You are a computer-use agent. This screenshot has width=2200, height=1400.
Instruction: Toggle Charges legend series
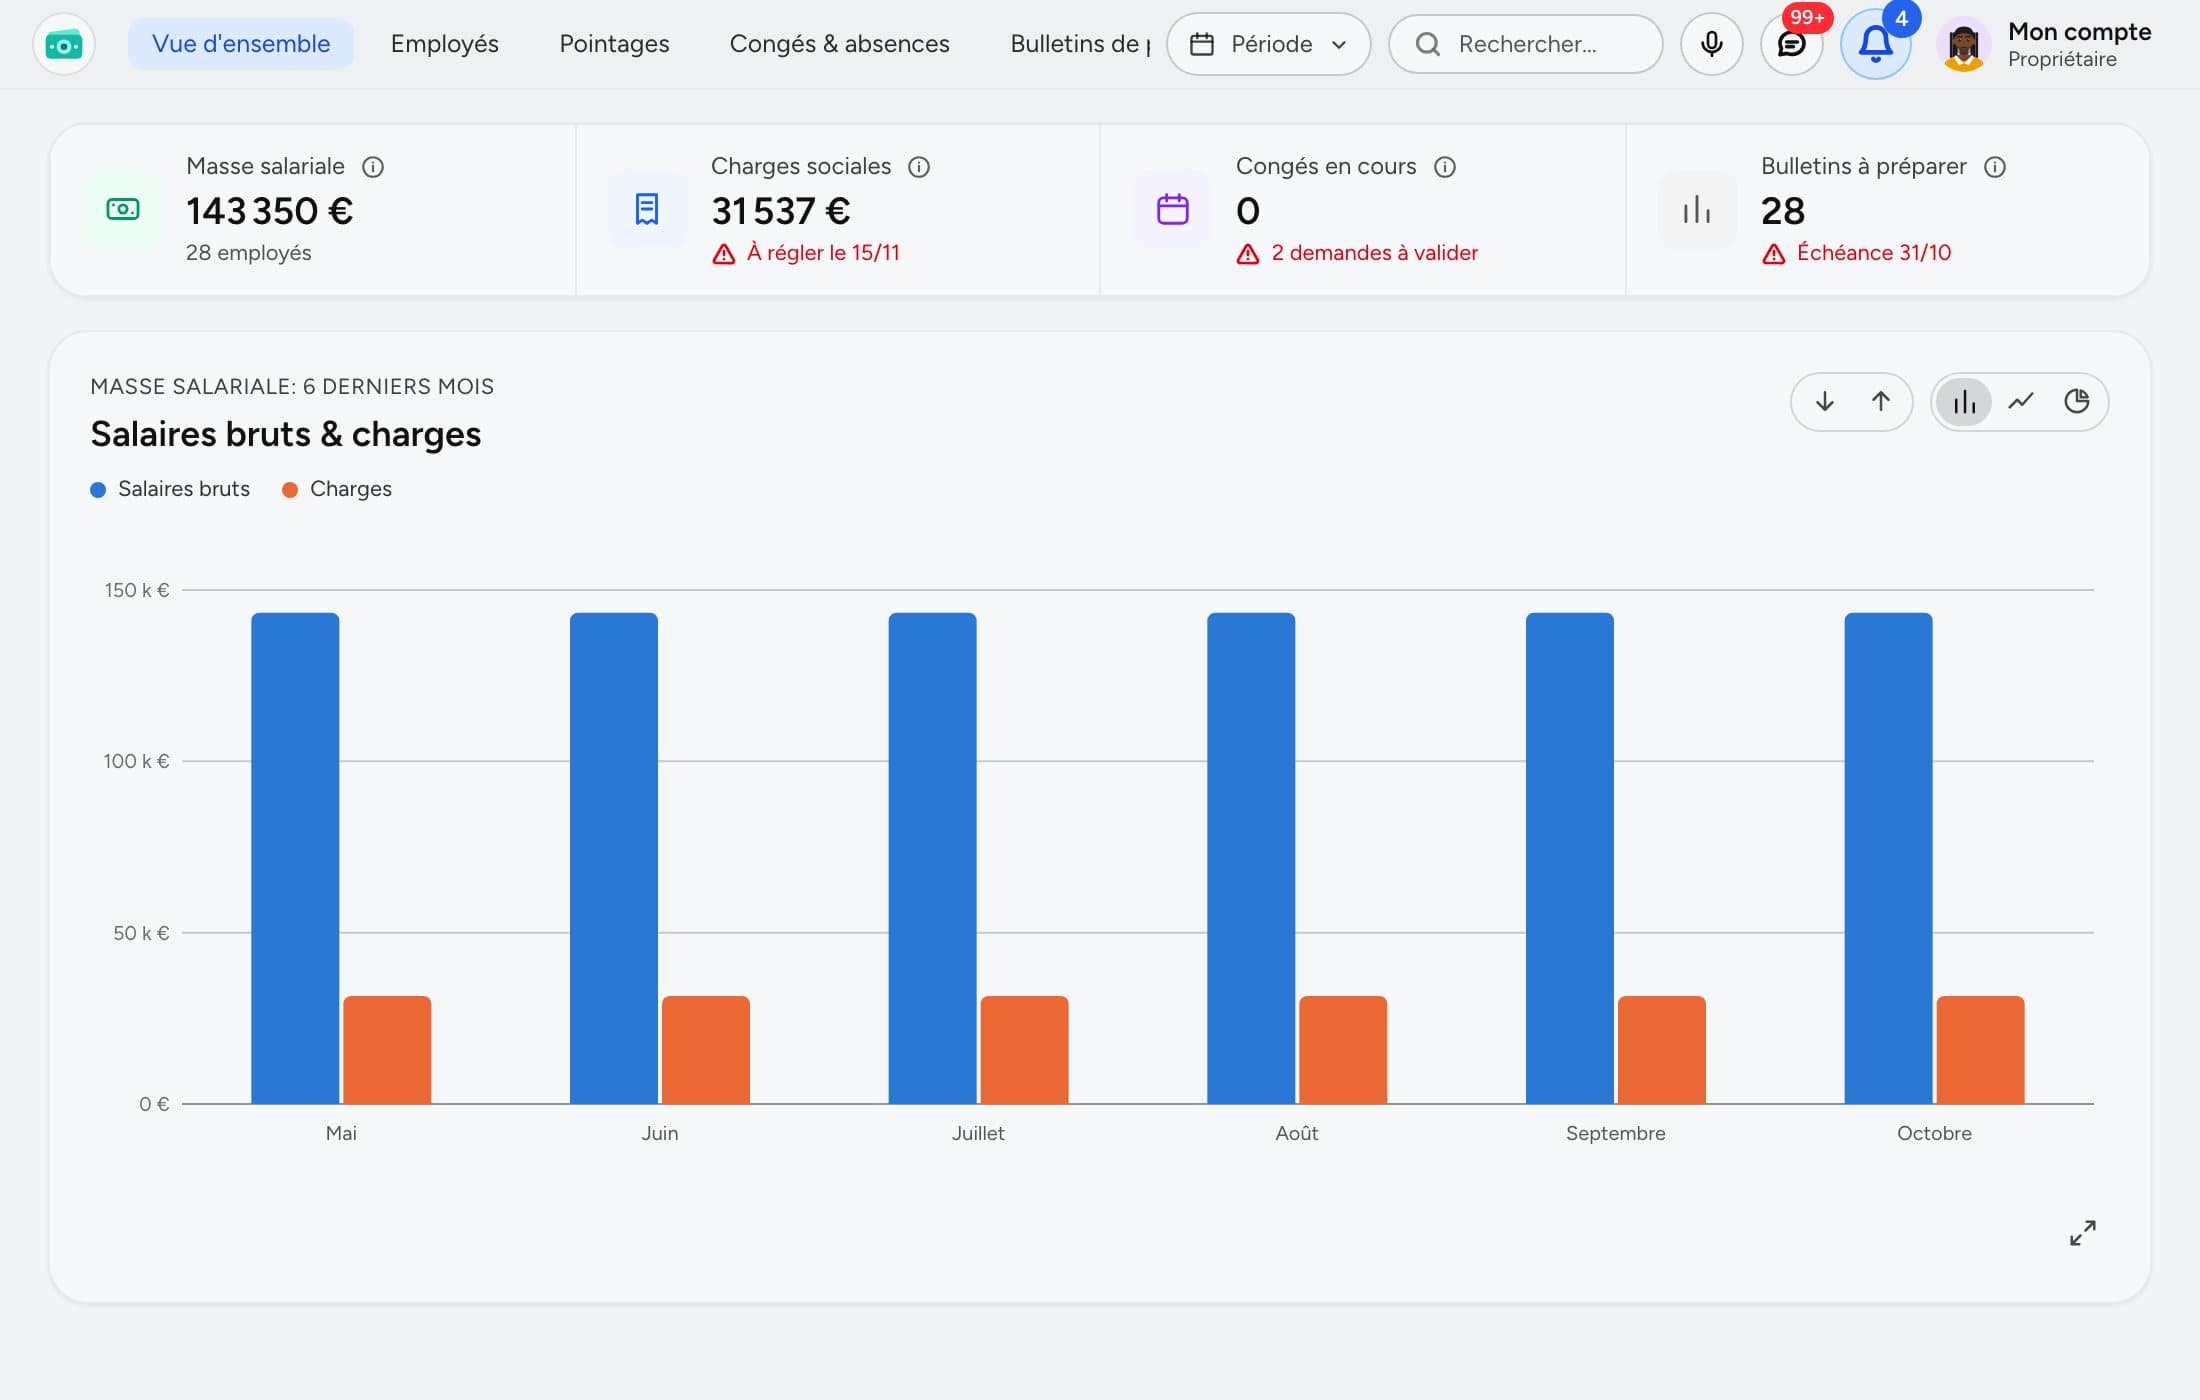coord(337,489)
